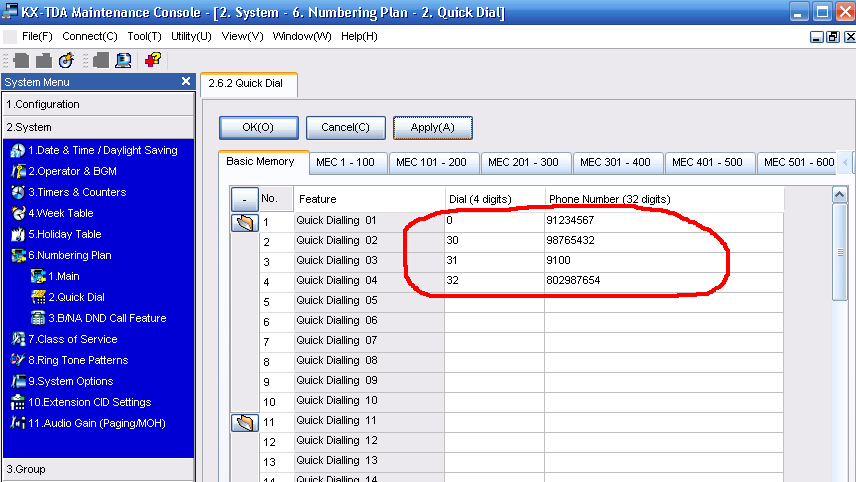Image resolution: width=856 pixels, height=482 pixels.
Task: Open the View(V) menu
Action: click(x=242, y=37)
